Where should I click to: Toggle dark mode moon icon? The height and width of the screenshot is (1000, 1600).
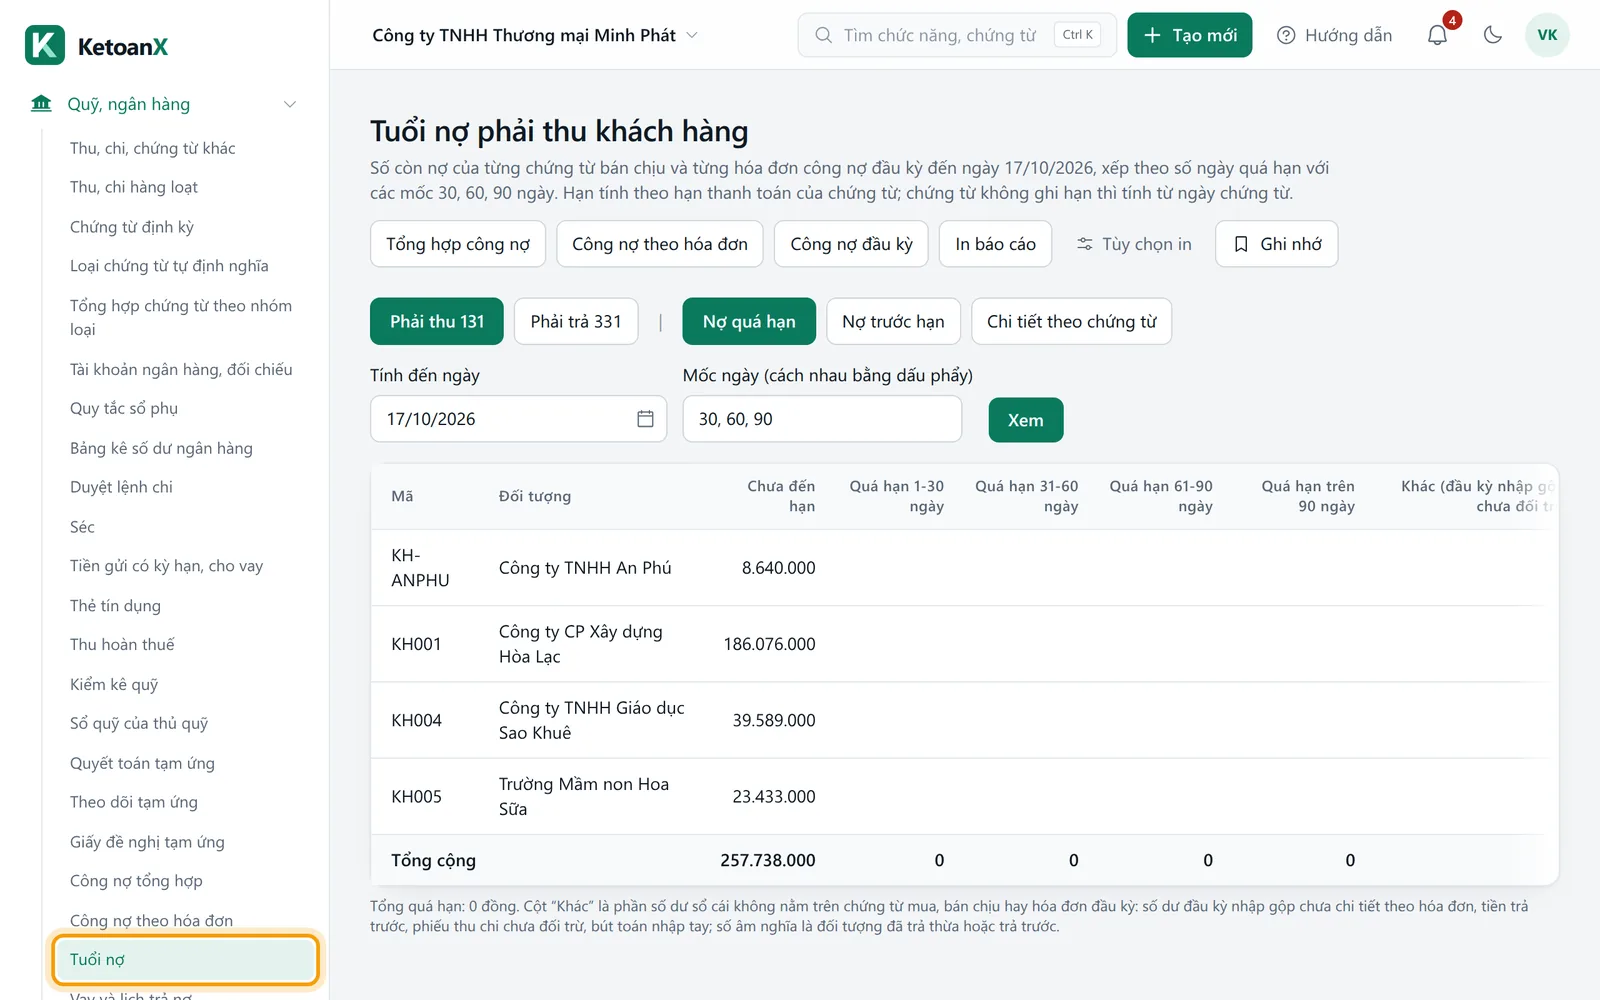pyautogui.click(x=1493, y=35)
